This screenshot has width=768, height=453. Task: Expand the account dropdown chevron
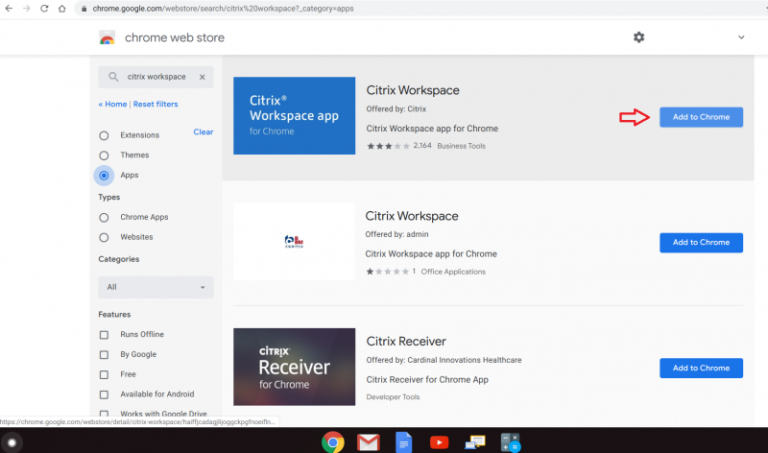click(x=741, y=37)
